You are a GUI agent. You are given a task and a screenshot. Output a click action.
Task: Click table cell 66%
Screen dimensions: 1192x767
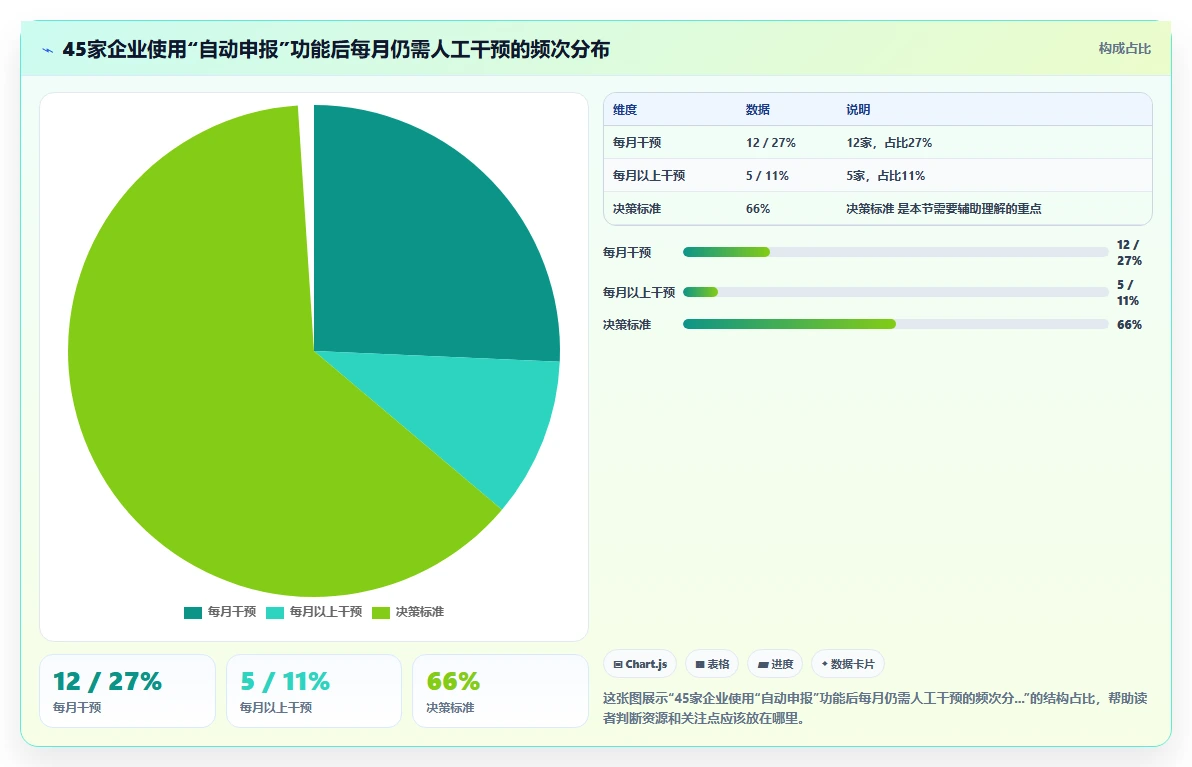[x=758, y=209]
